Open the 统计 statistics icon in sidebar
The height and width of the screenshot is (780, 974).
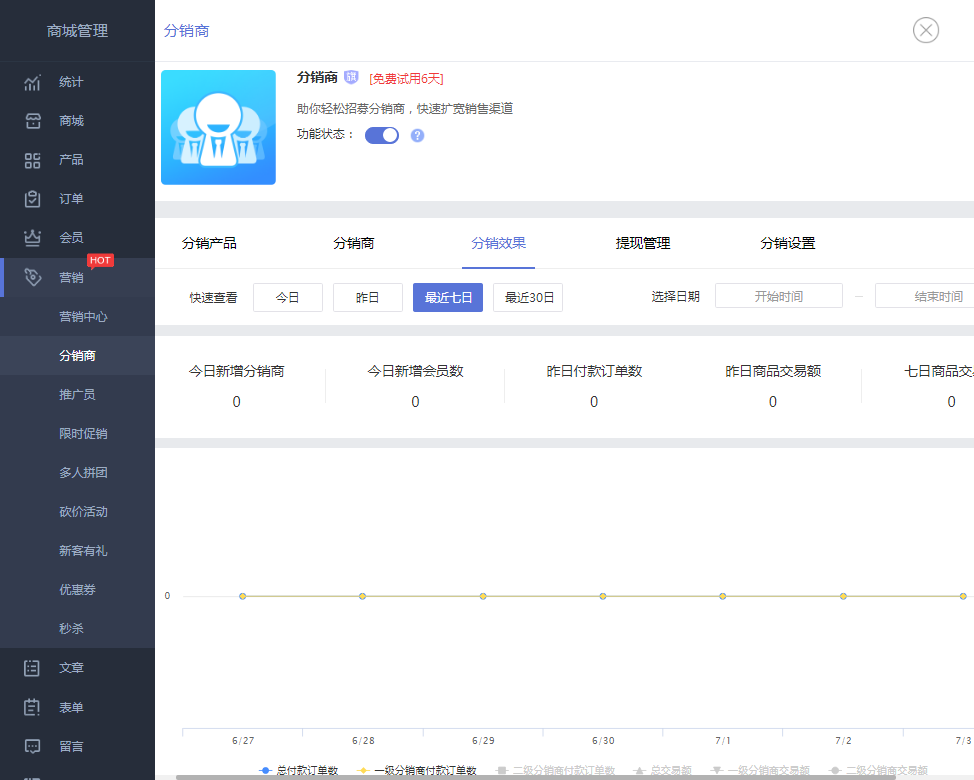click(32, 82)
